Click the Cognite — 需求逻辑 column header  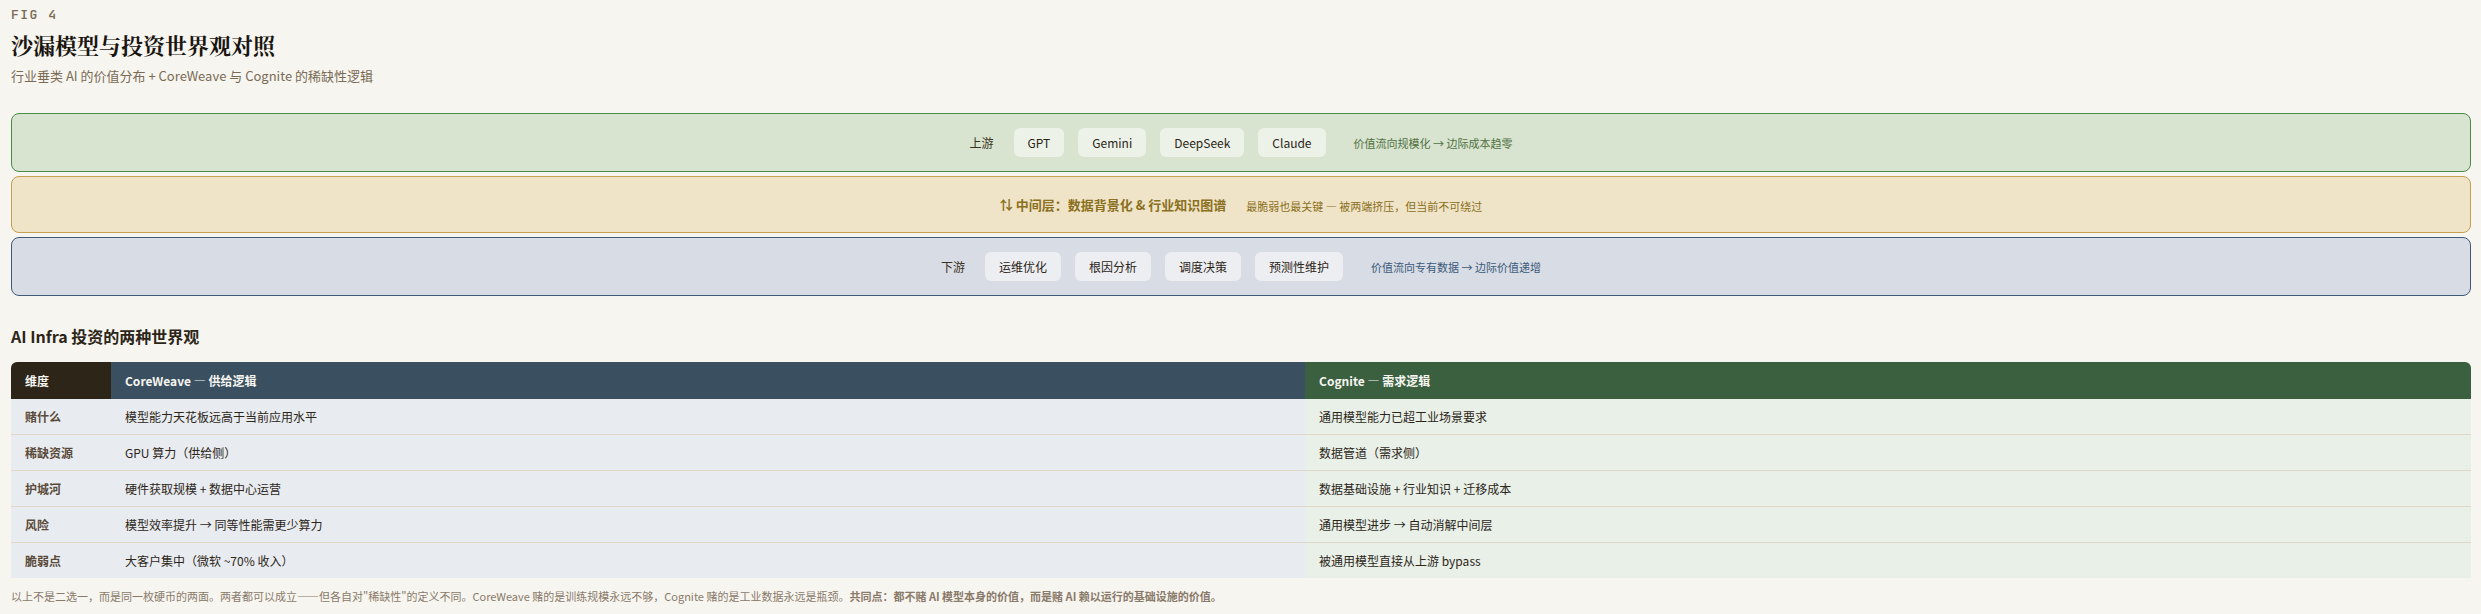tap(1888, 381)
